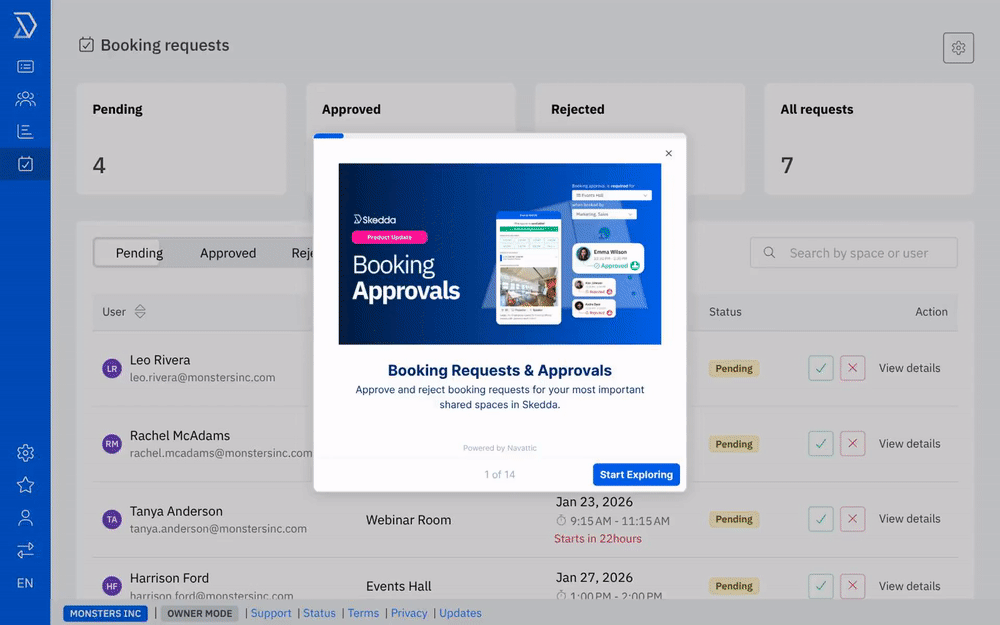Click the star icon in sidebar
The height and width of the screenshot is (625, 1000).
[x=25, y=485]
